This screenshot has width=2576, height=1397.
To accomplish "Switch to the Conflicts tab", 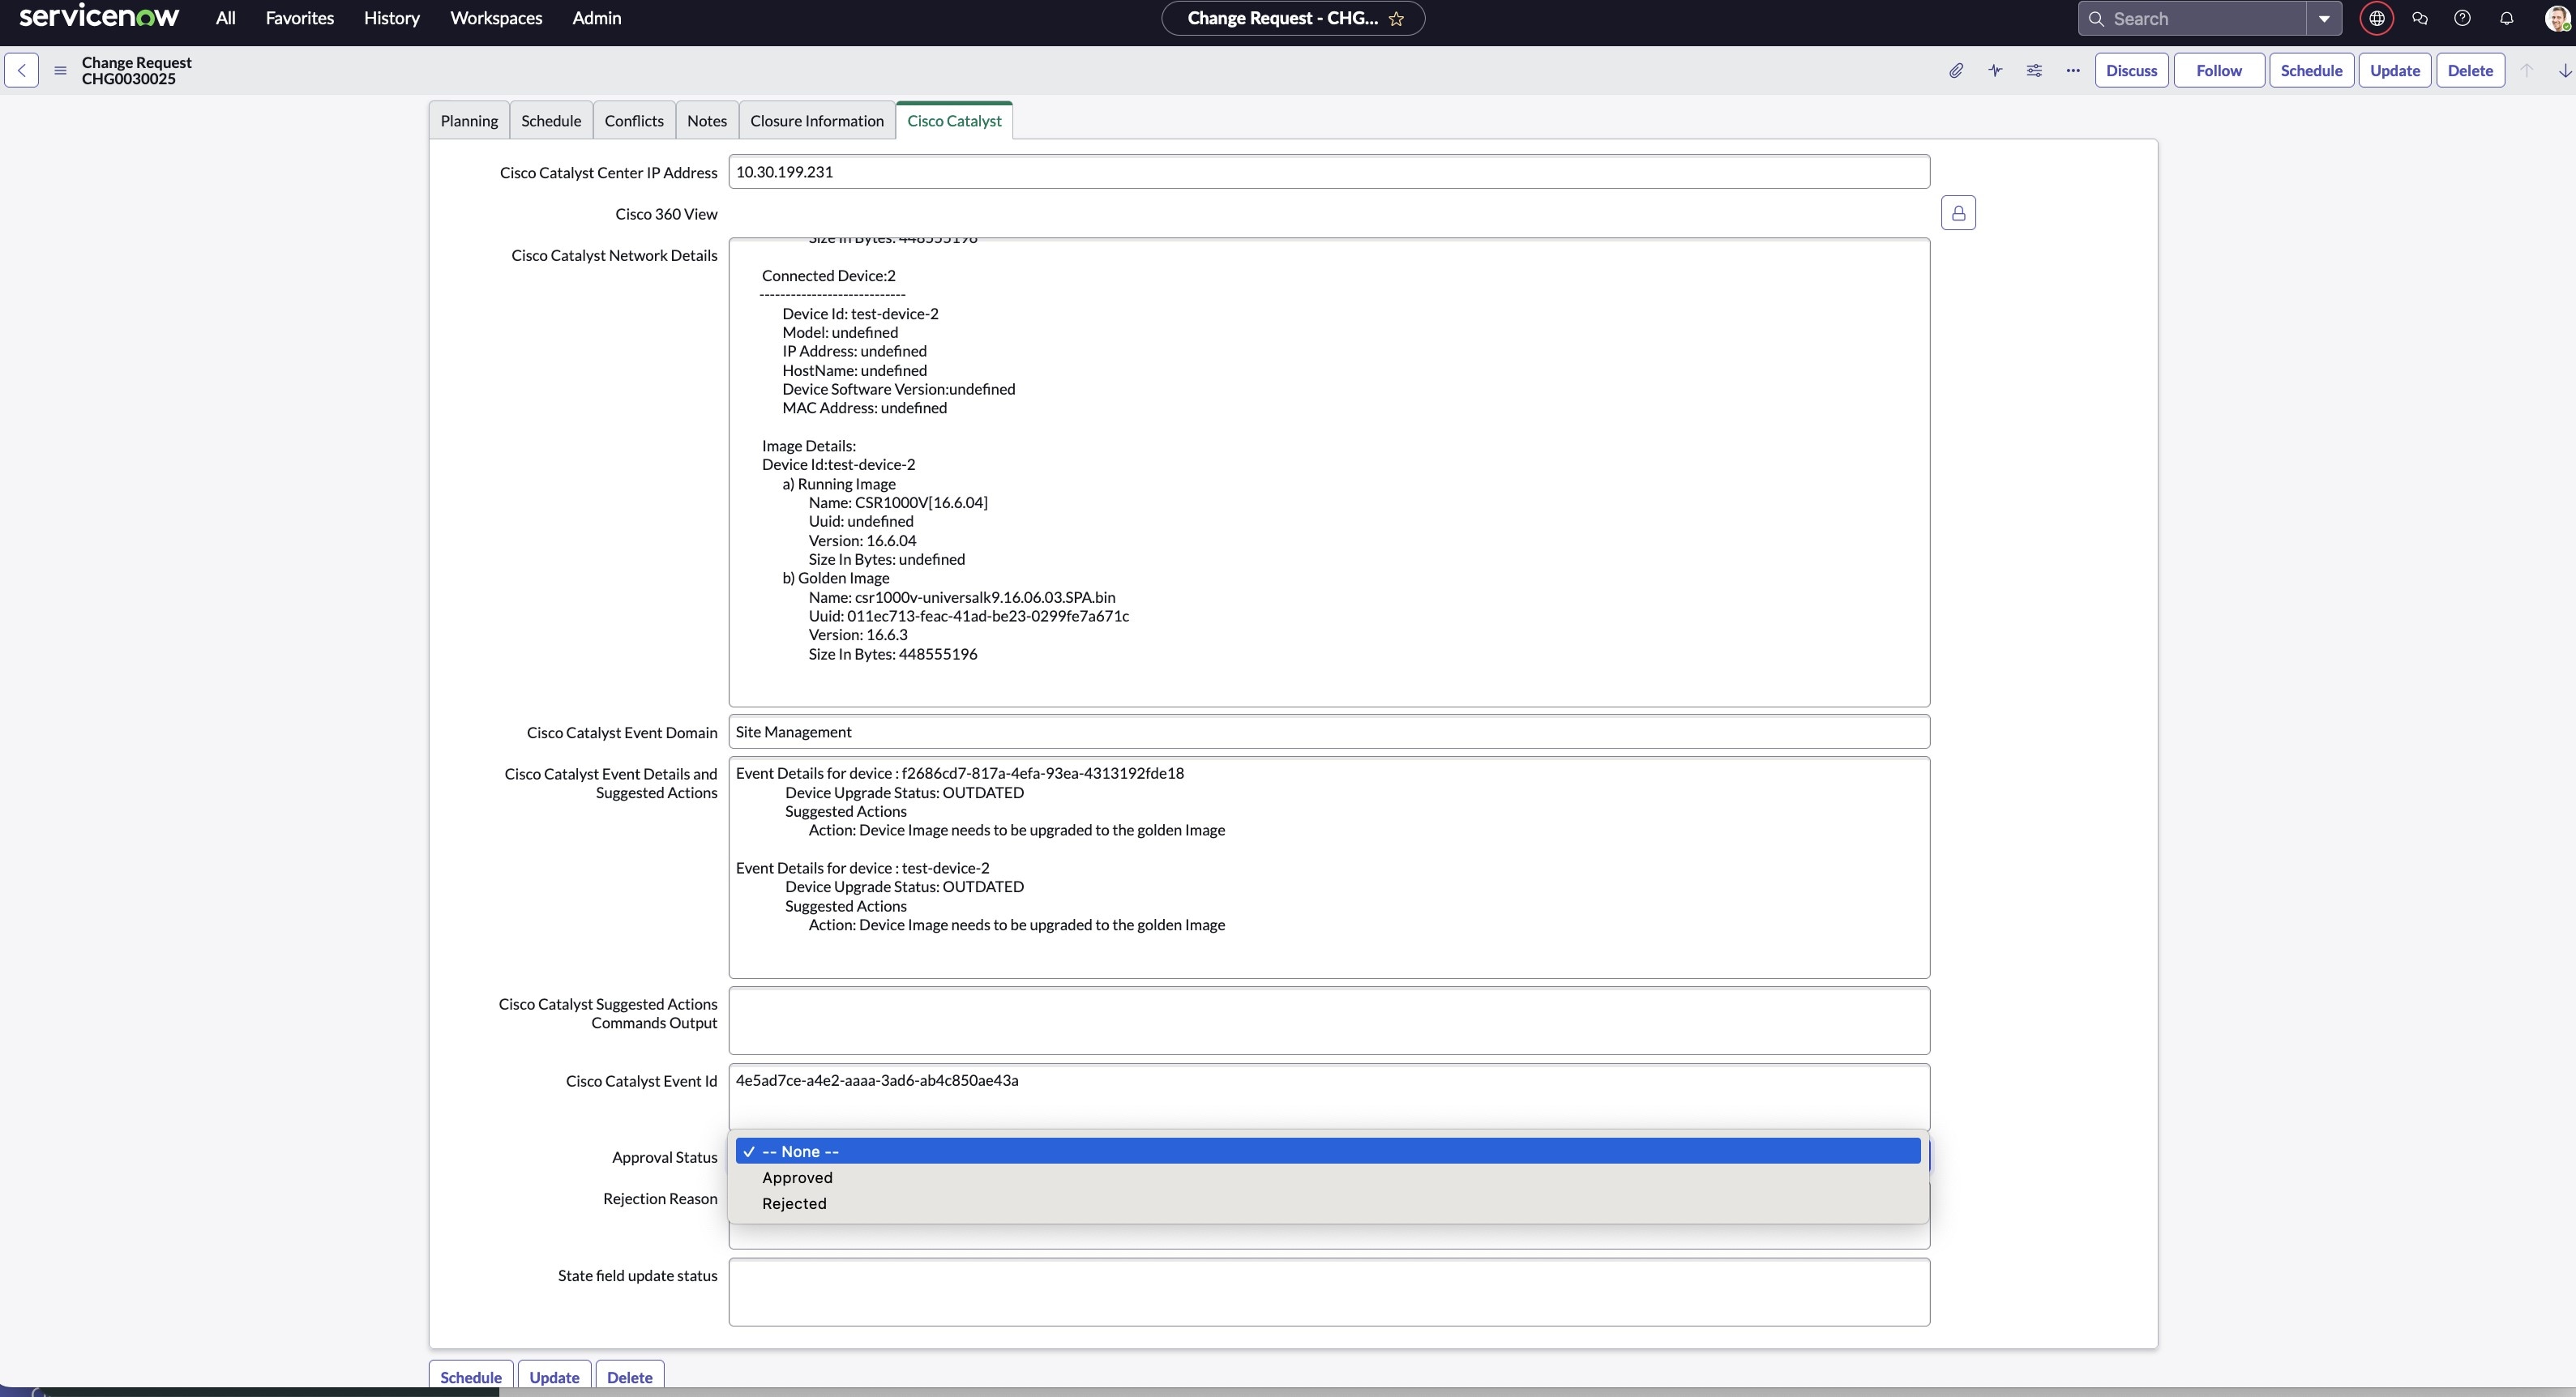I will [x=634, y=120].
